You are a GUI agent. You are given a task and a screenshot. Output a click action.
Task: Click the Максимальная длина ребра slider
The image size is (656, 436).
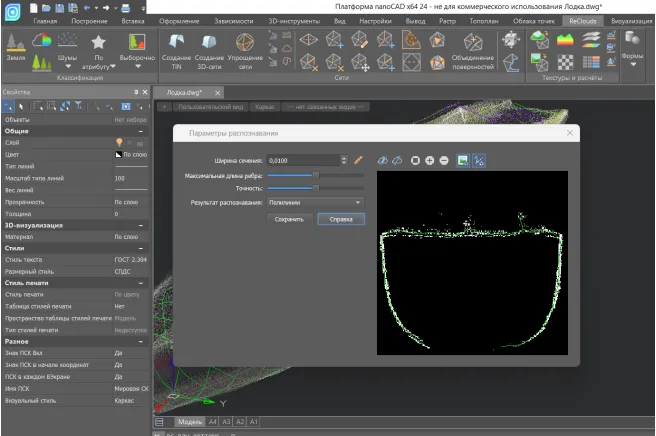point(315,174)
